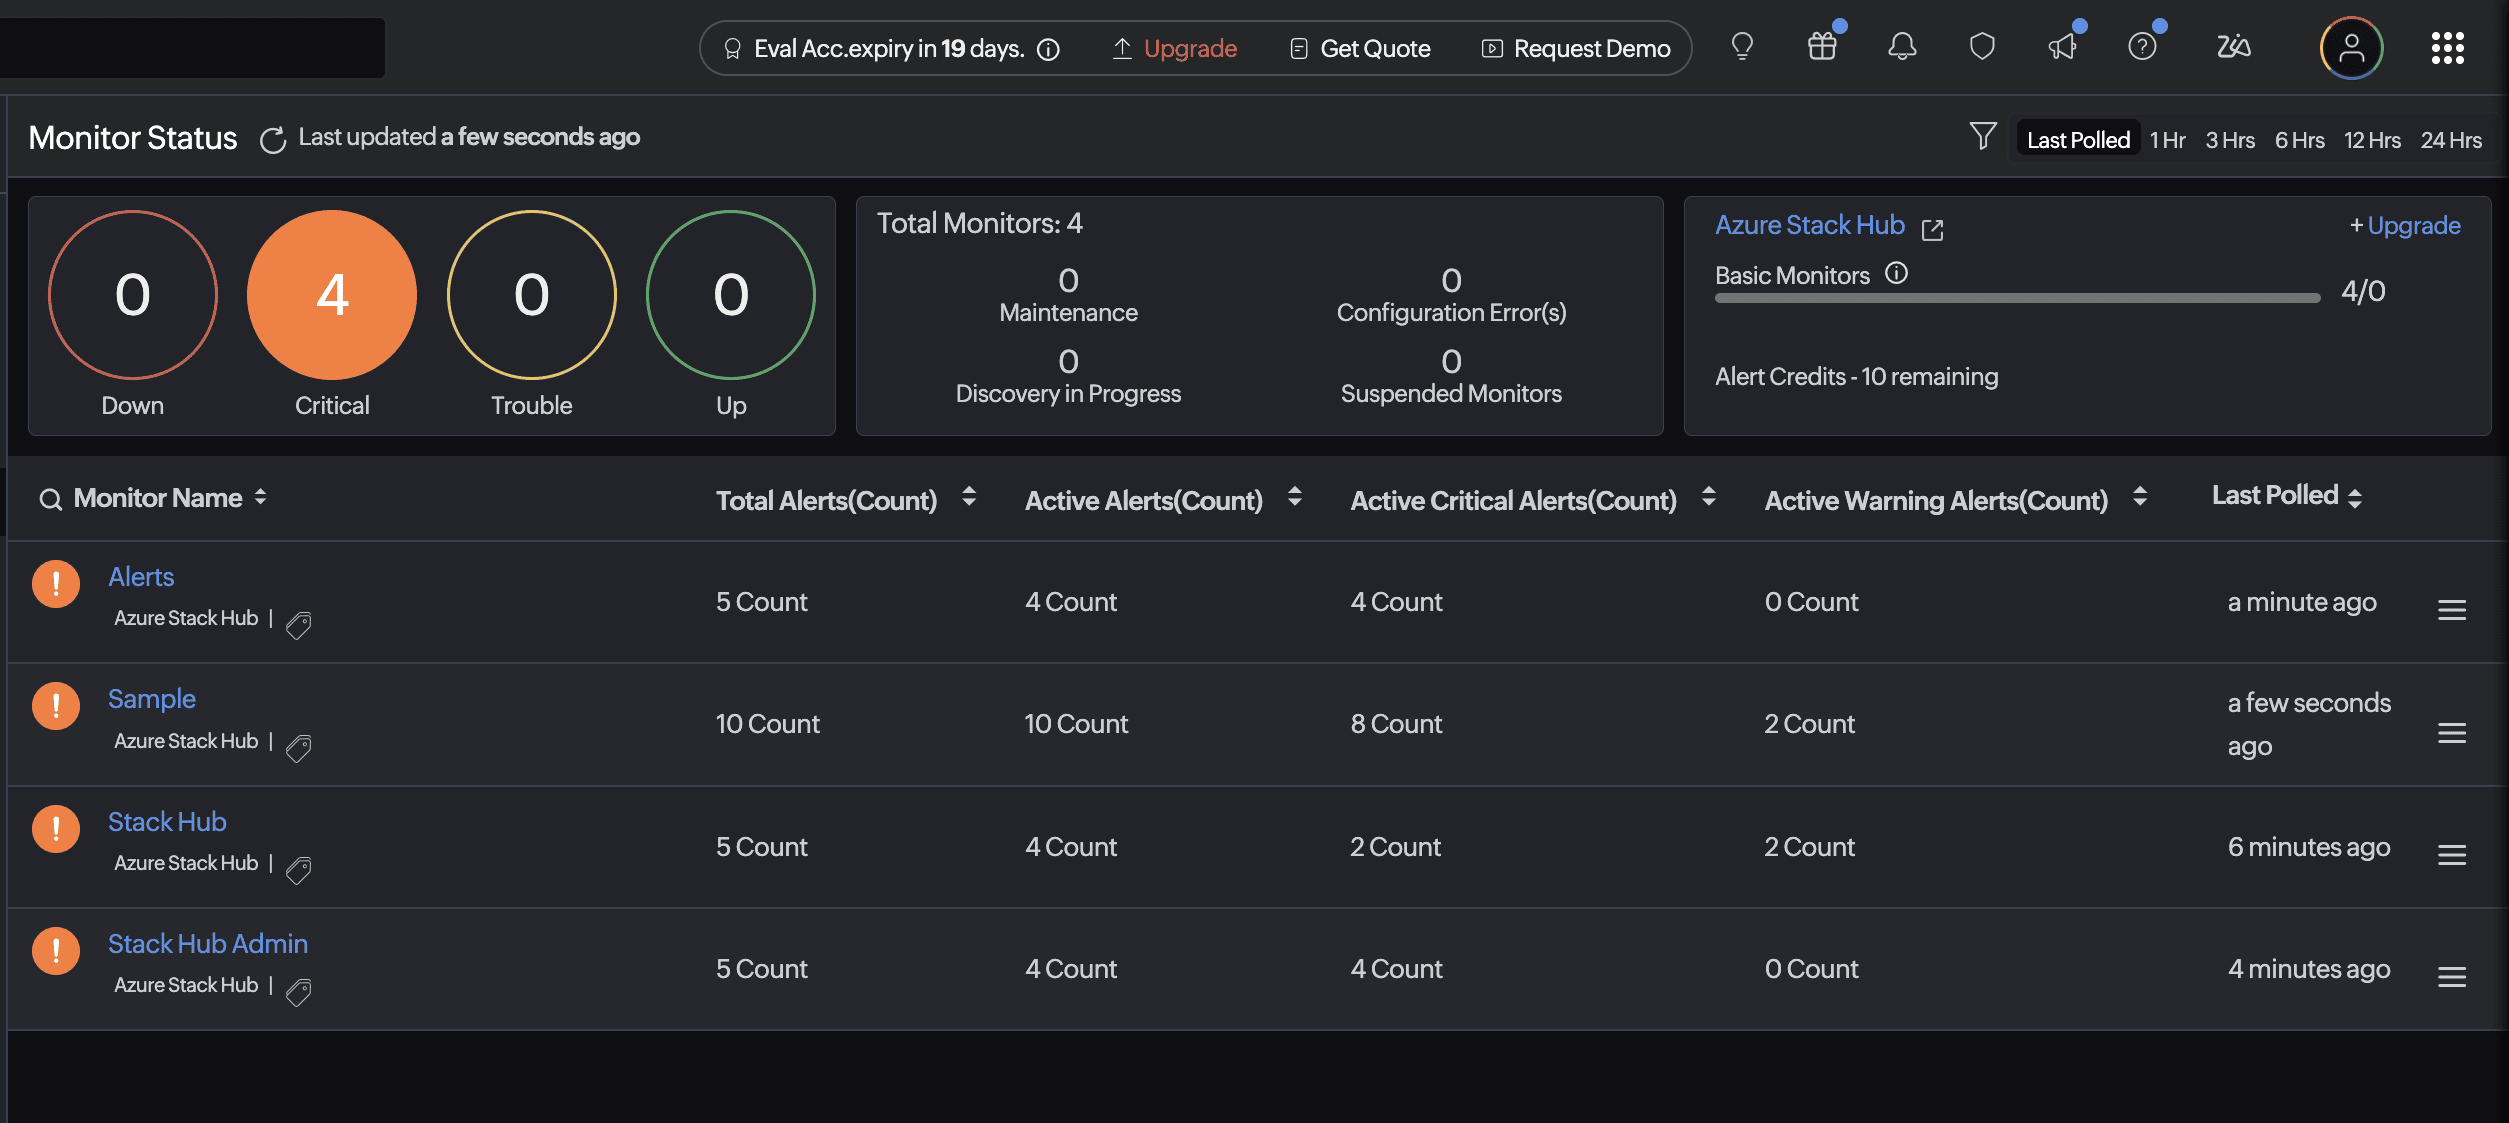Screen dimensions: 2509x1123
Task: Open the Sample monitor link
Action: 152,699
